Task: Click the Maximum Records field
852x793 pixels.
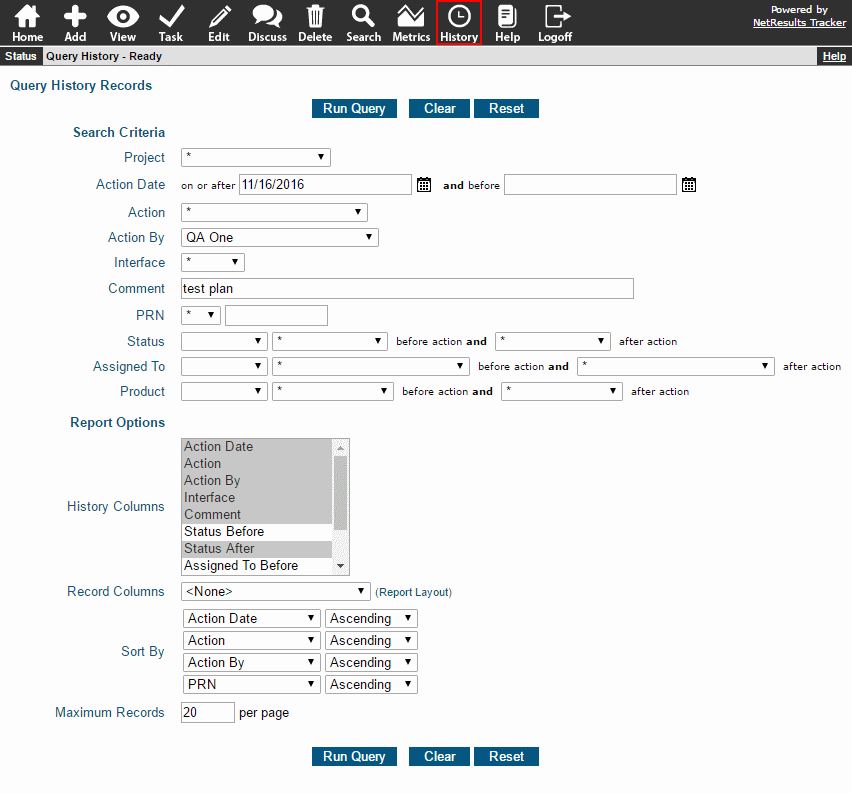Action: tap(208, 713)
